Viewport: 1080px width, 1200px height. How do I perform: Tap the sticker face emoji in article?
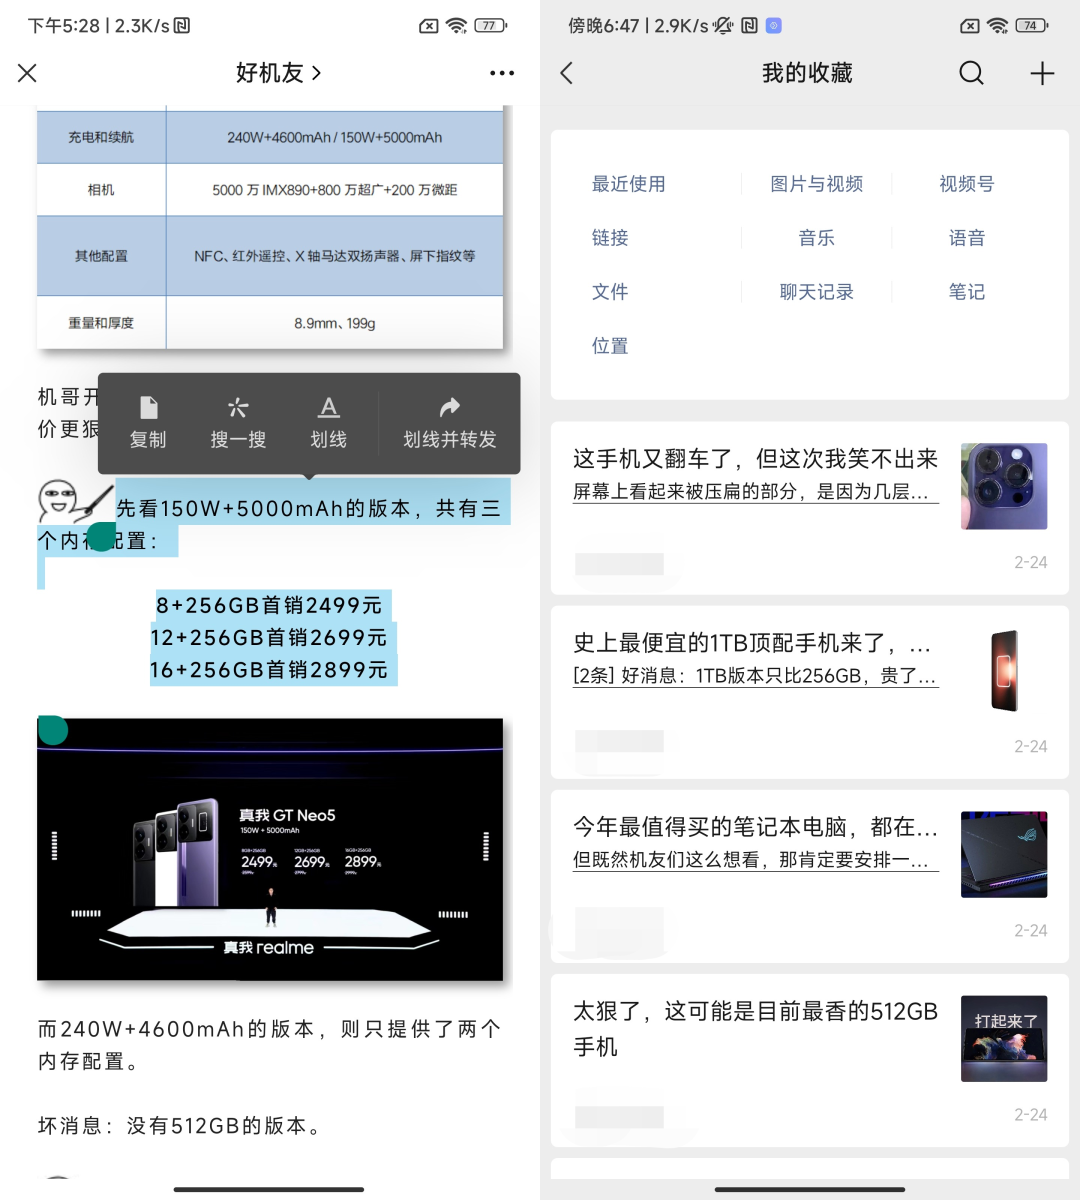(75, 500)
